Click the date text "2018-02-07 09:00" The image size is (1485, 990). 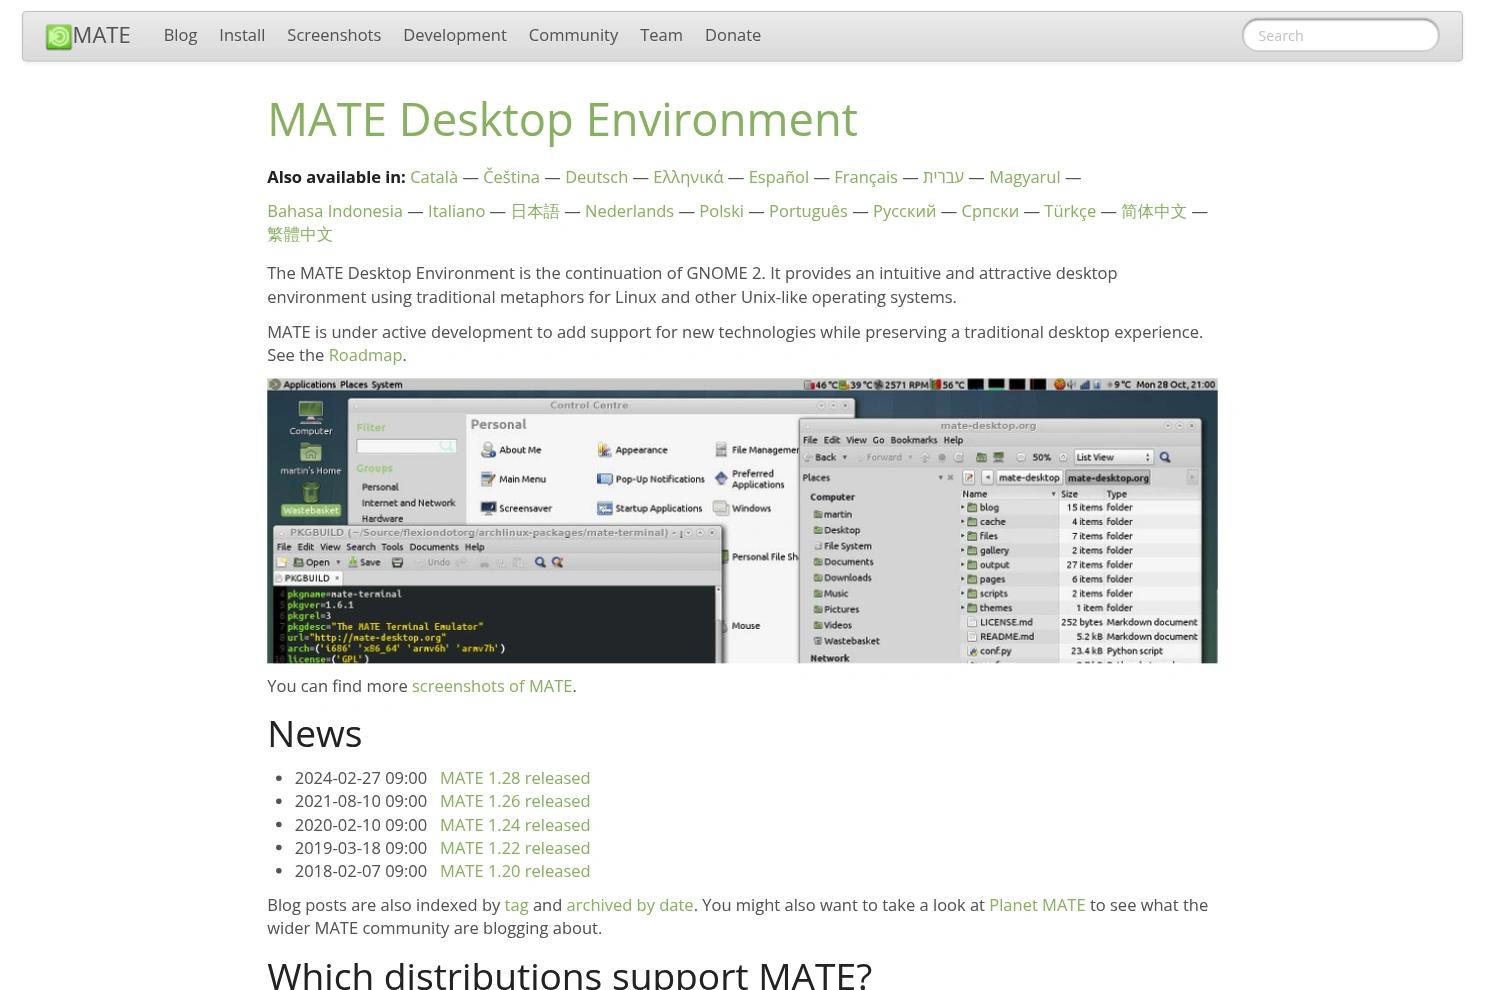pyautogui.click(x=360, y=871)
